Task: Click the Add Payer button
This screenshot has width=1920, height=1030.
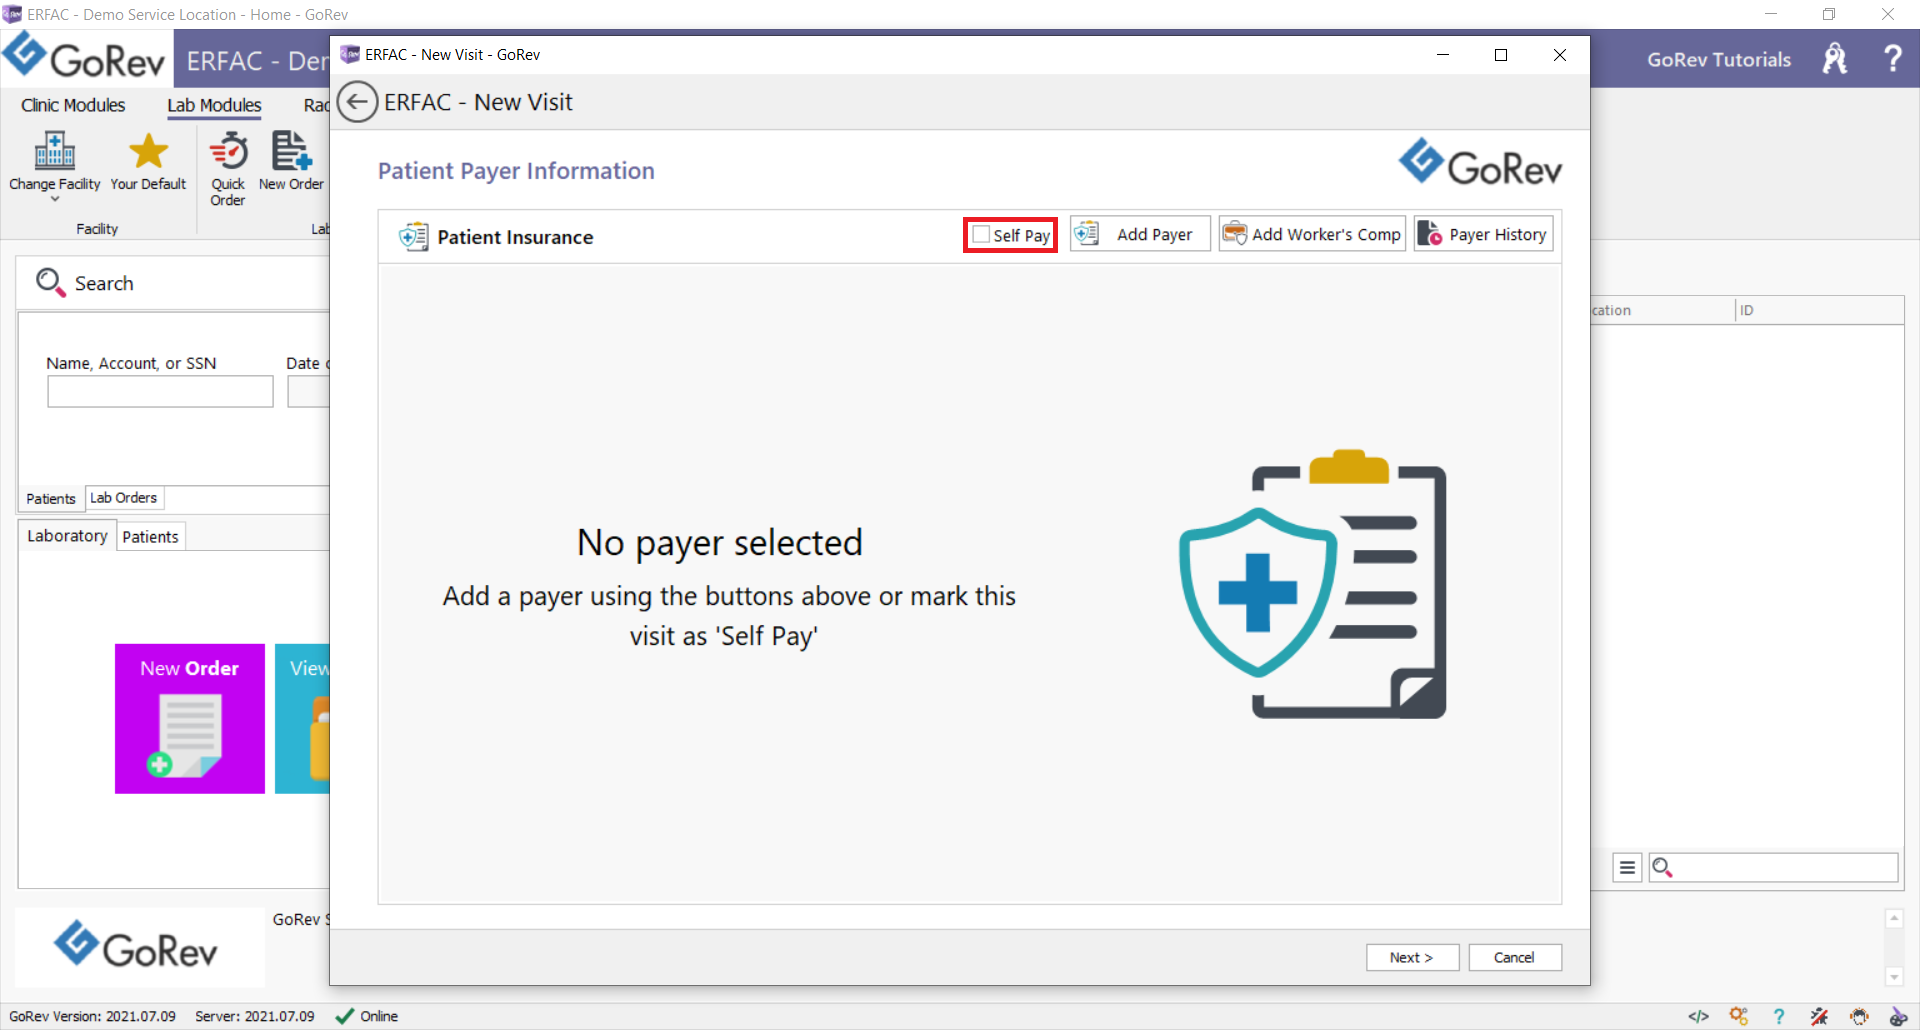Action: click(1140, 234)
